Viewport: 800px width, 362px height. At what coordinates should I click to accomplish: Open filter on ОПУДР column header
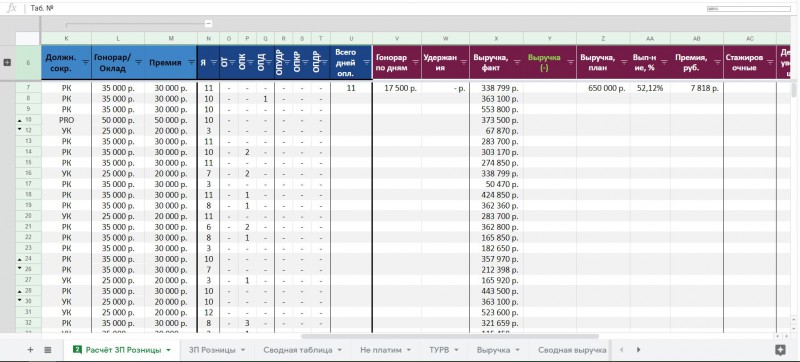tap(288, 62)
